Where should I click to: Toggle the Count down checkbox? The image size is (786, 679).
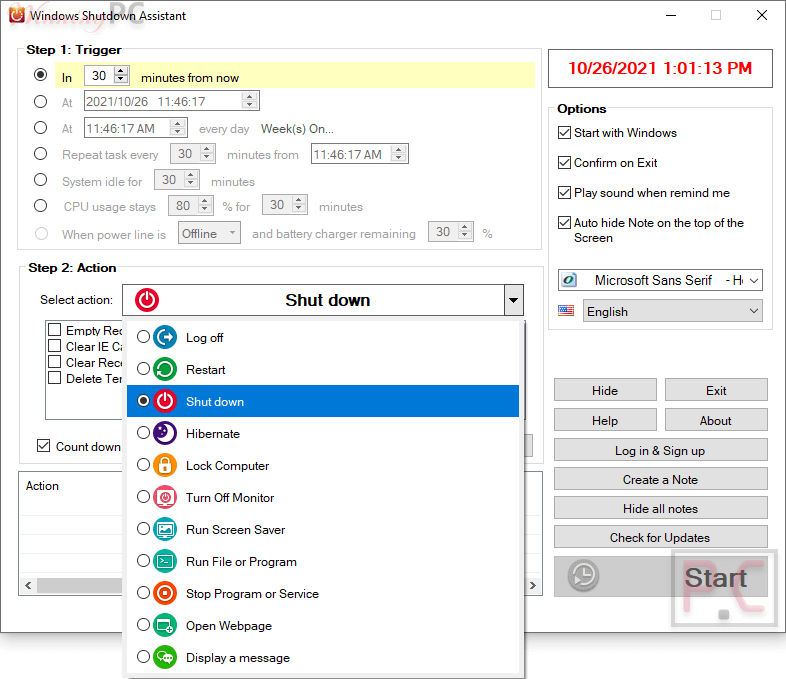pyautogui.click(x=44, y=445)
